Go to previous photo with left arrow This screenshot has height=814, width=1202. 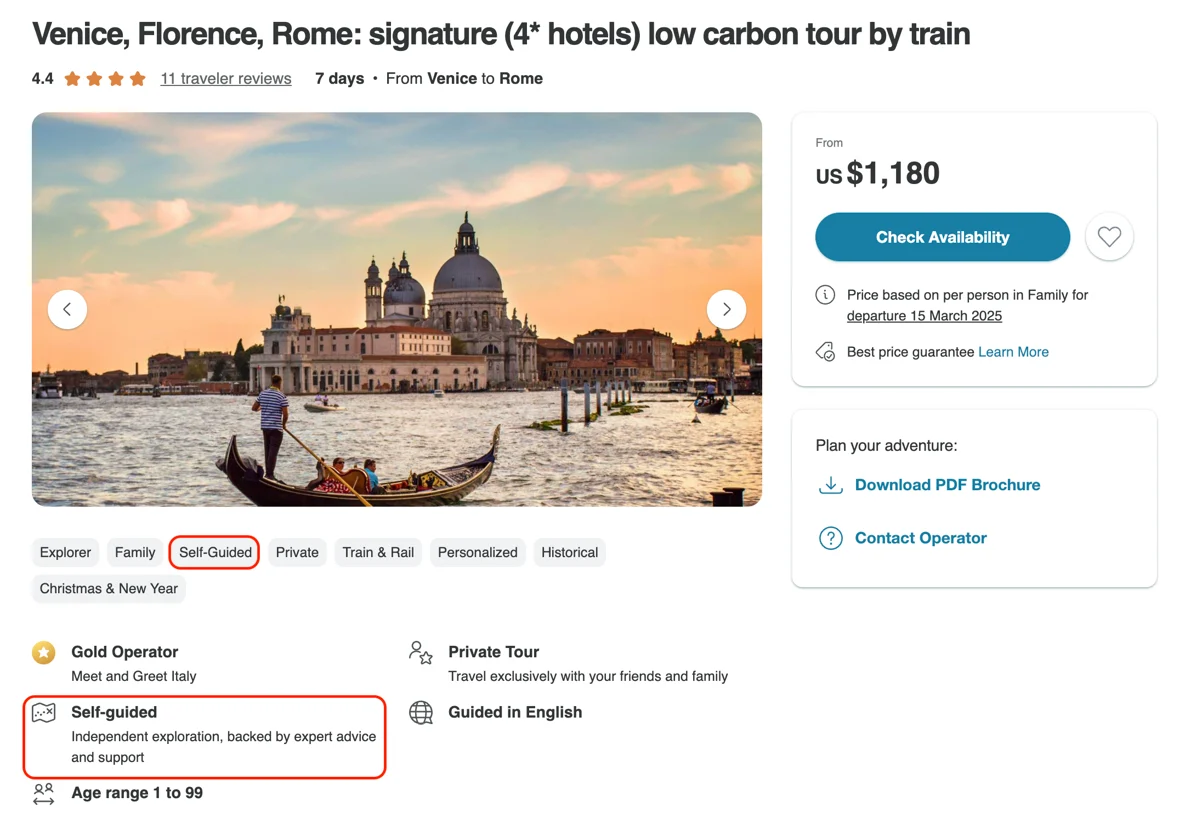click(x=67, y=309)
